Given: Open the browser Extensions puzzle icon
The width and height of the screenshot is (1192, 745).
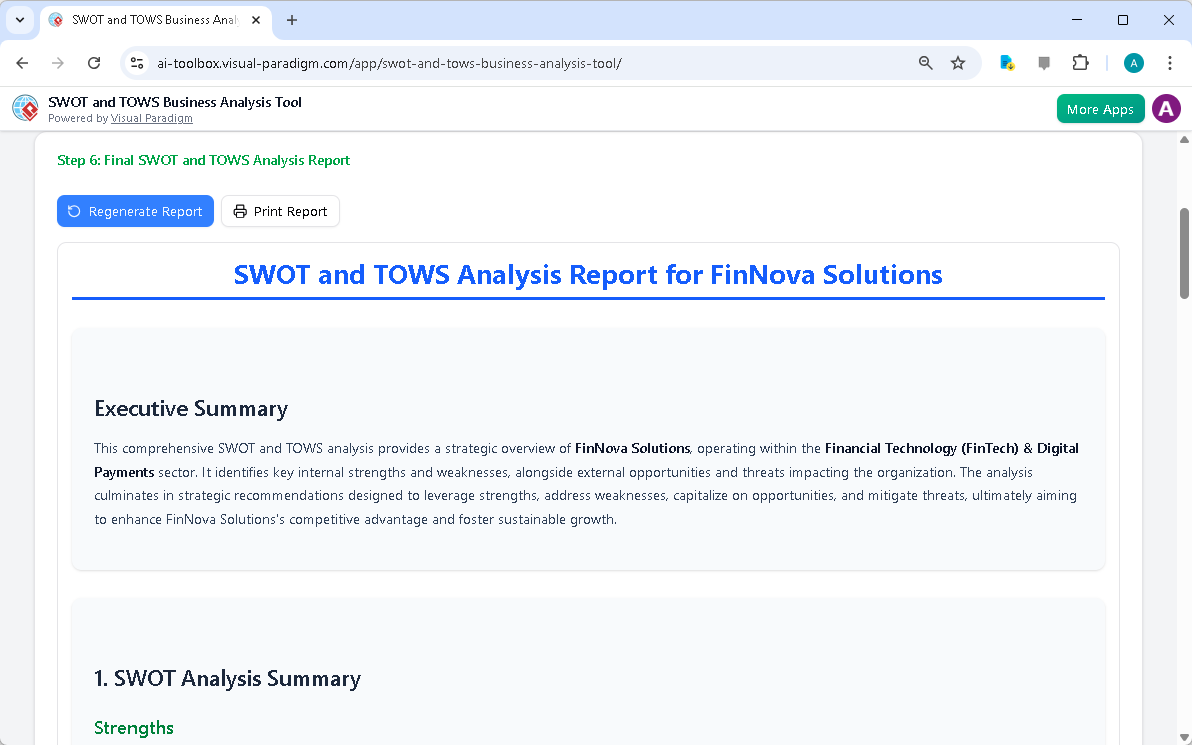Looking at the screenshot, I should click(x=1081, y=62).
